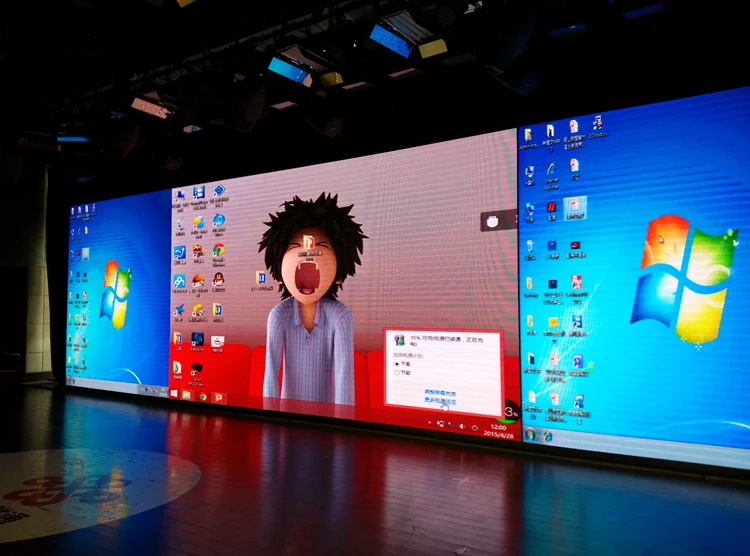Open yellow sticky-note icon on right screen desktop

553,322
